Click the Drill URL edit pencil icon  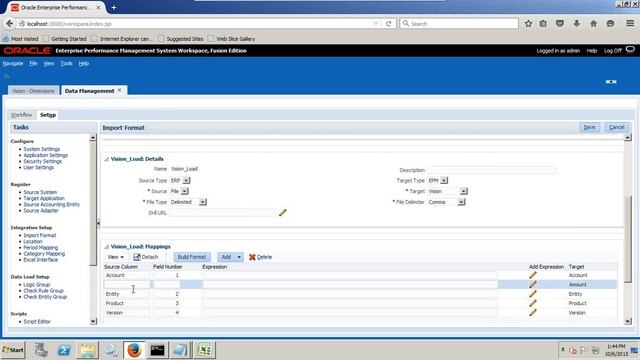[282, 213]
